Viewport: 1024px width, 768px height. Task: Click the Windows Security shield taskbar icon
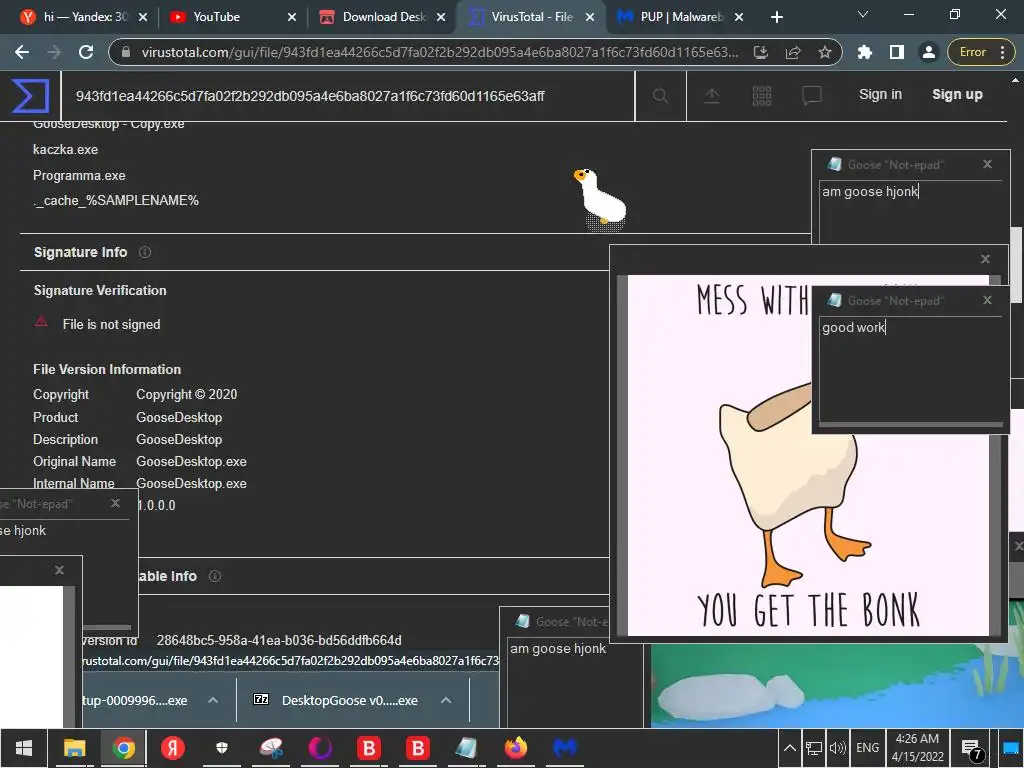pyautogui.click(x=221, y=747)
